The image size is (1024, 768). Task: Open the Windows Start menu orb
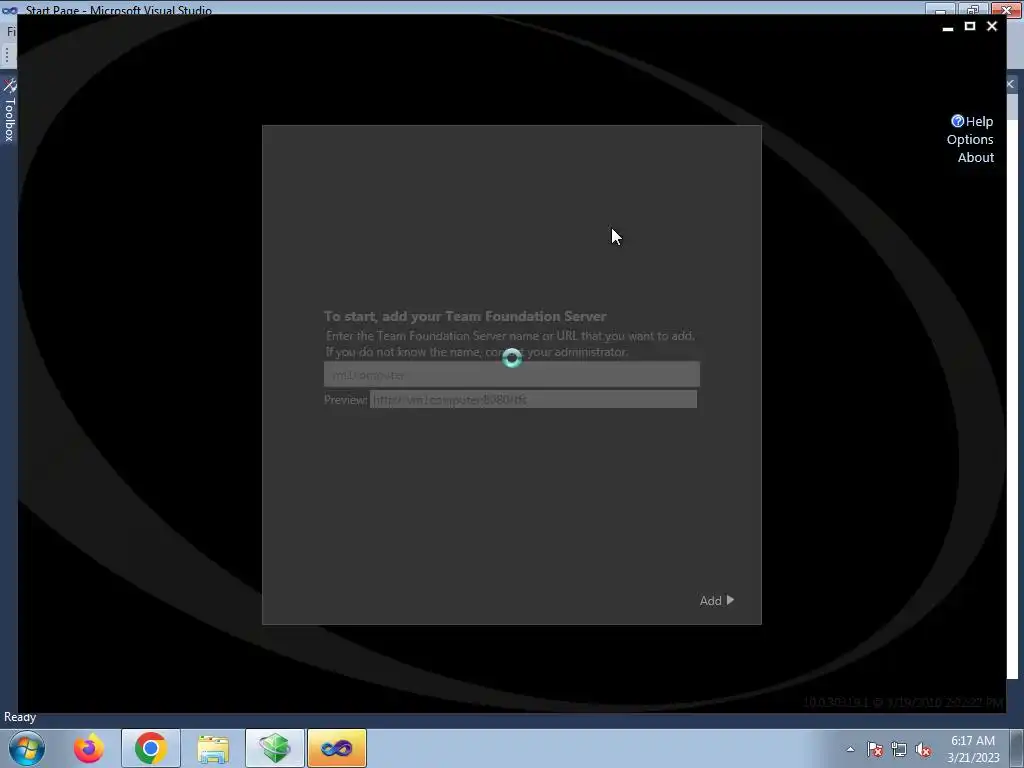26,748
